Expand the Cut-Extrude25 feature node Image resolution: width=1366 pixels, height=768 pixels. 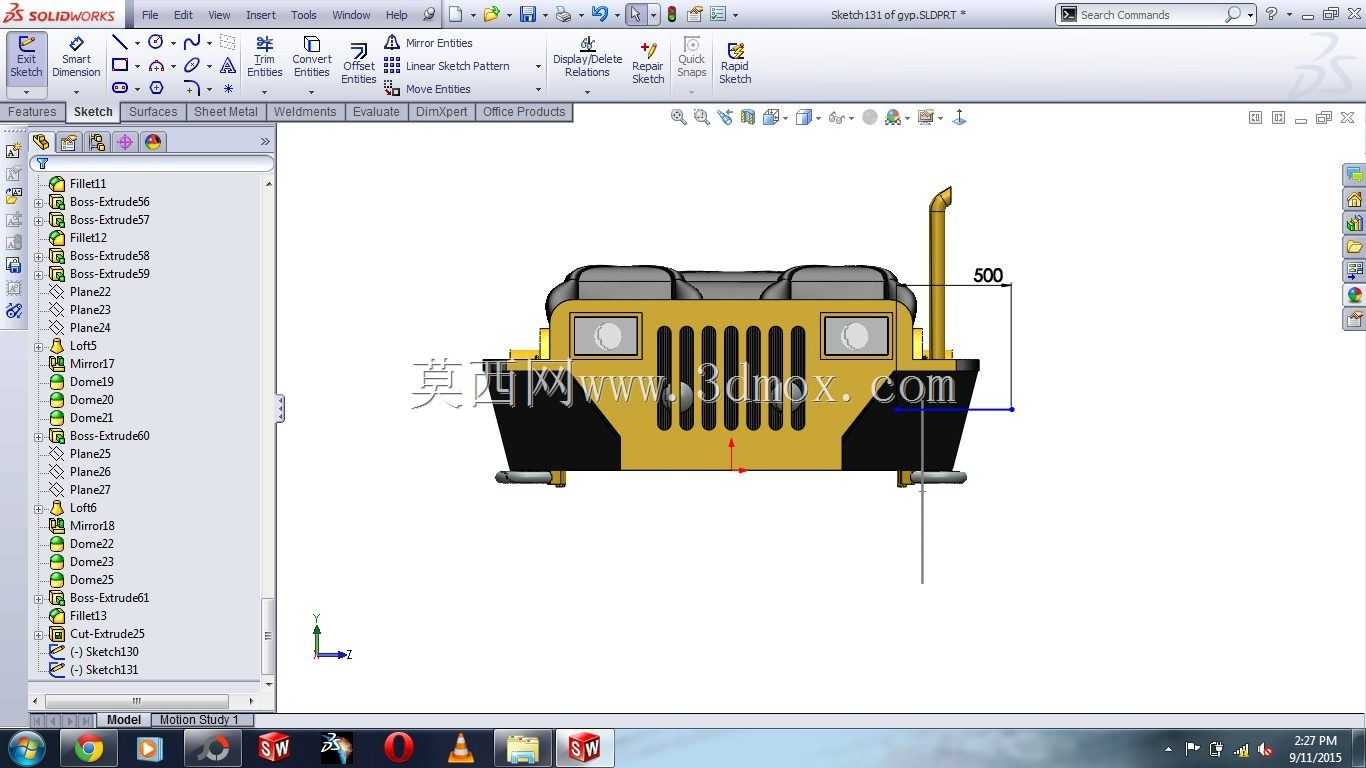[x=39, y=634]
